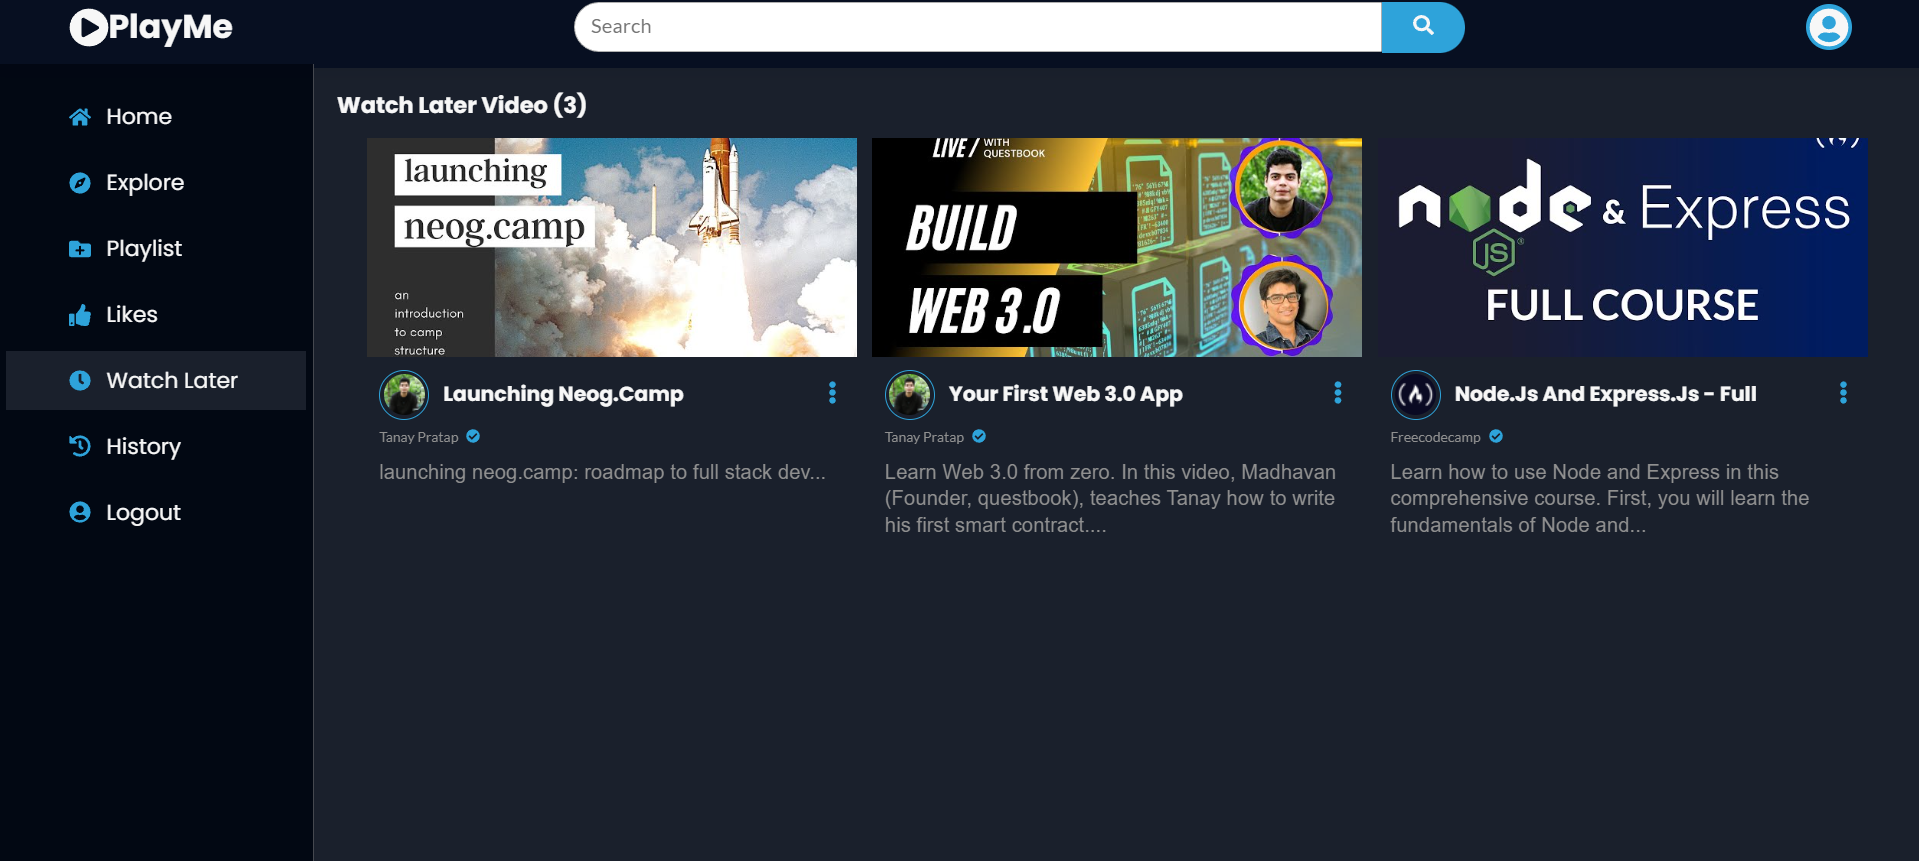Image resolution: width=1919 pixels, height=861 pixels.
Task: Click verified badge under Launching Neog.Camp
Action: point(473,436)
